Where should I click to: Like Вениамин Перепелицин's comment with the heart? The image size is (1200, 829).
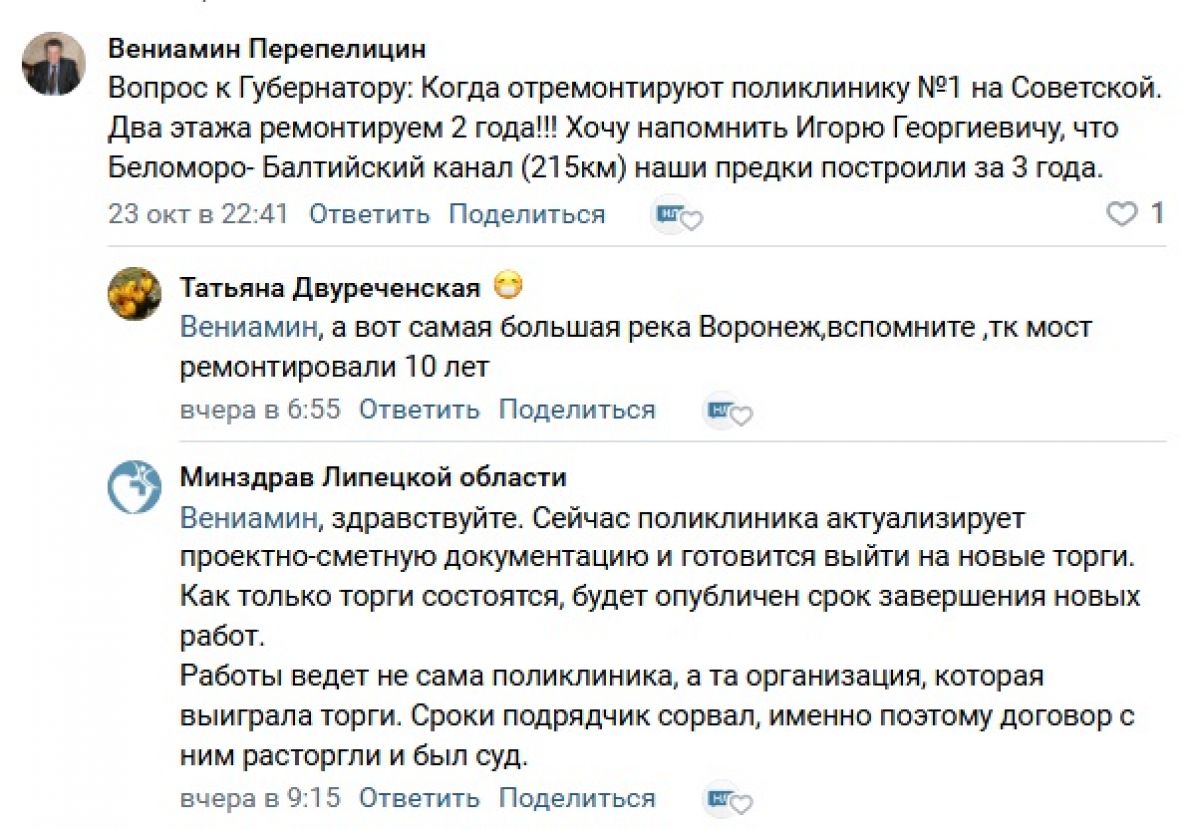tap(1123, 213)
